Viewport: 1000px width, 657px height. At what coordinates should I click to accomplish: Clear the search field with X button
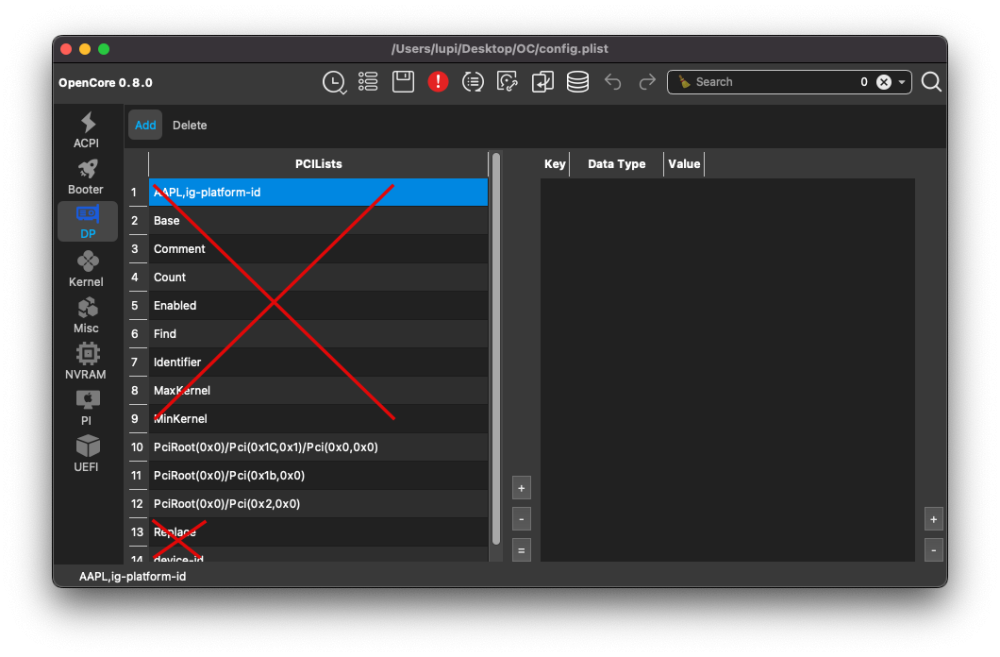[x=884, y=82]
